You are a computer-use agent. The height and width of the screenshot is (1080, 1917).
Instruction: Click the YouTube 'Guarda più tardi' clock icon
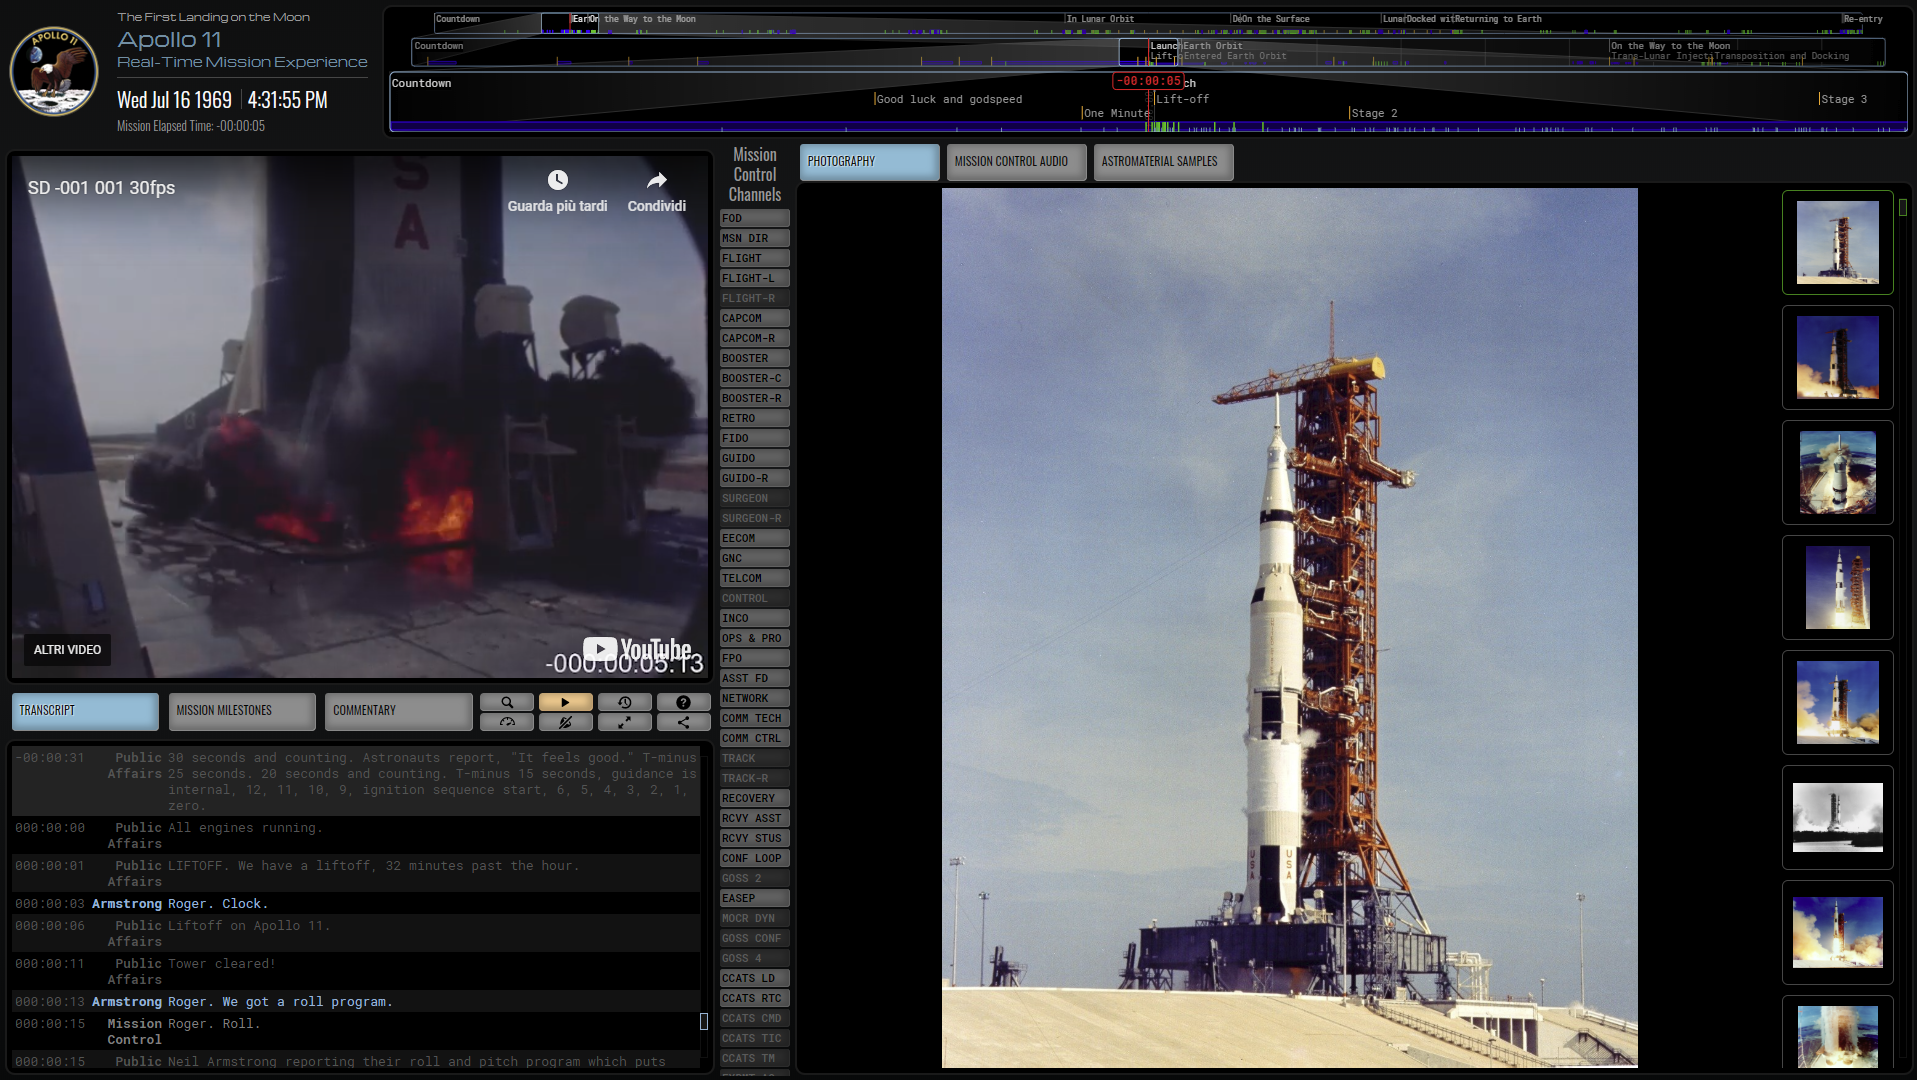557,180
